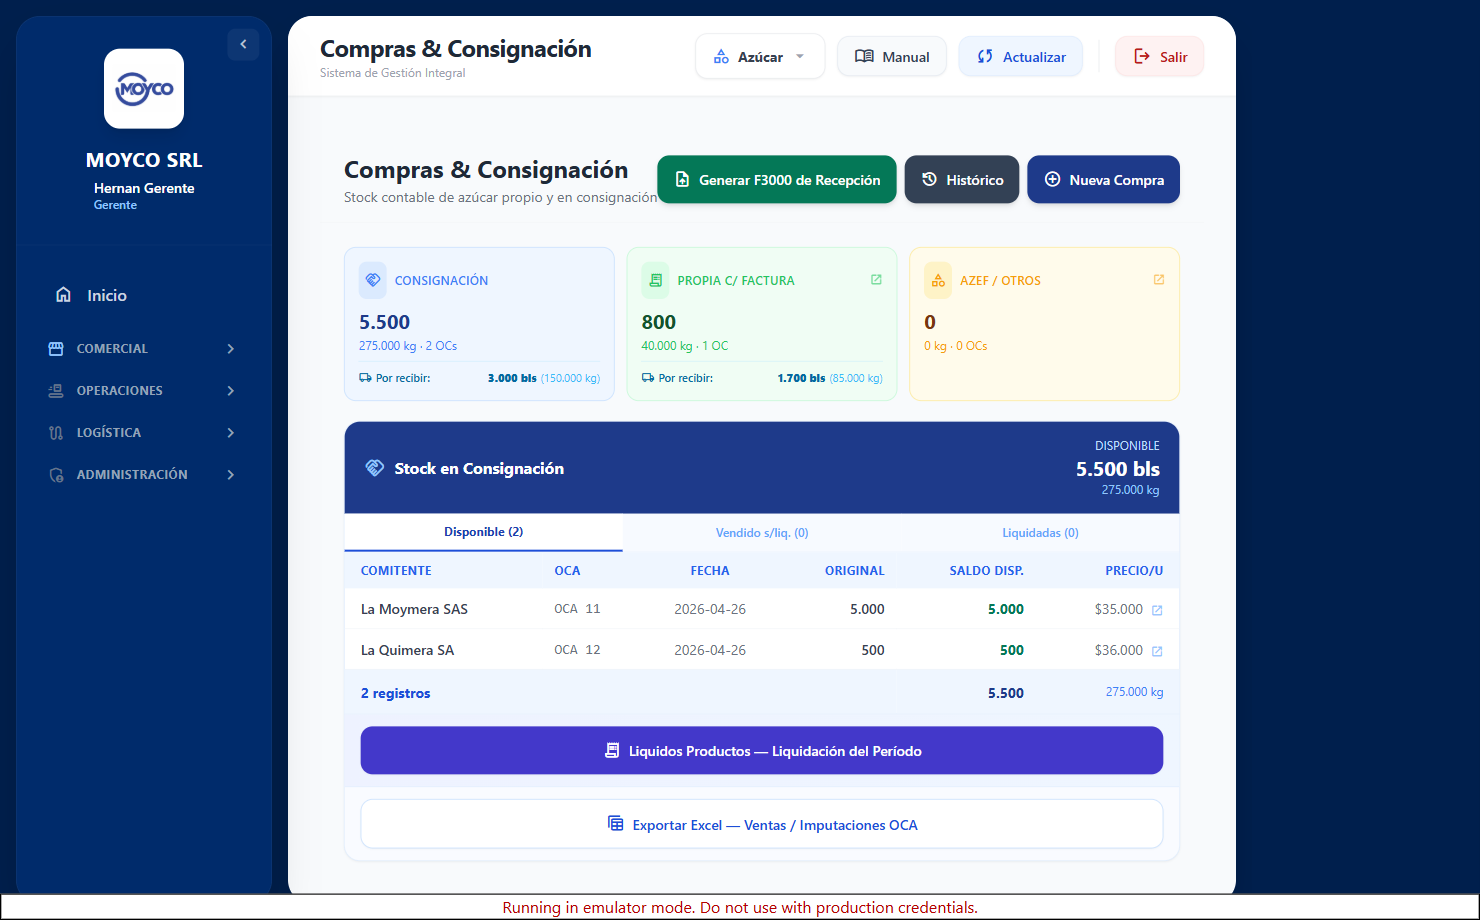The width and height of the screenshot is (1480, 920).
Task: Click the Administración document icon
Action: click(56, 475)
